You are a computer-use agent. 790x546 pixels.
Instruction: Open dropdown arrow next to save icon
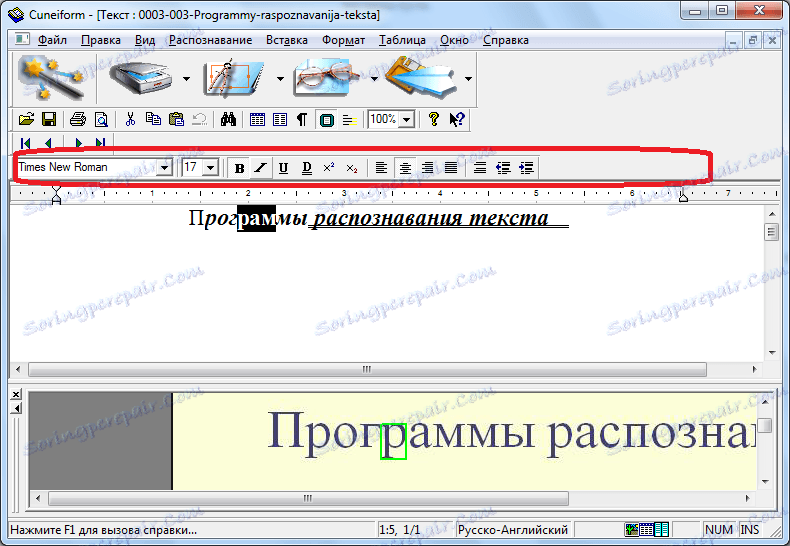(x=469, y=79)
